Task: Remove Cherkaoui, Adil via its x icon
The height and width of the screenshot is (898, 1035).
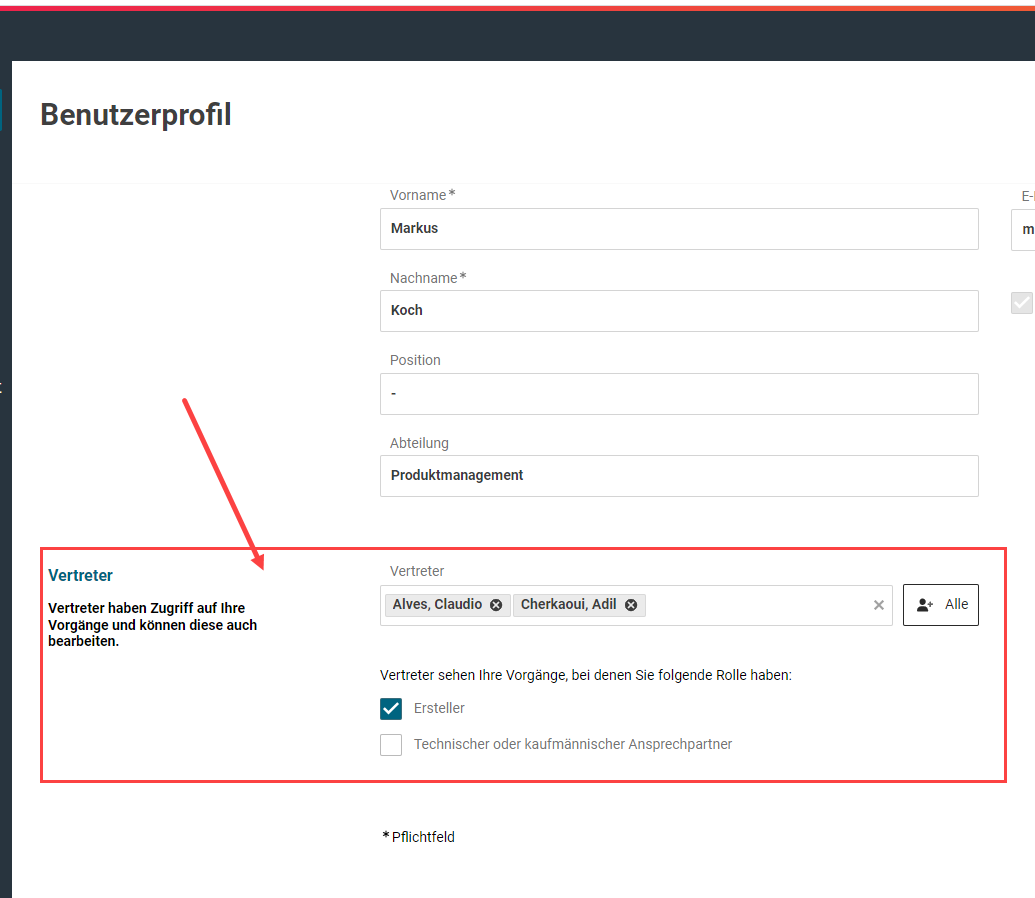Action: 631,605
